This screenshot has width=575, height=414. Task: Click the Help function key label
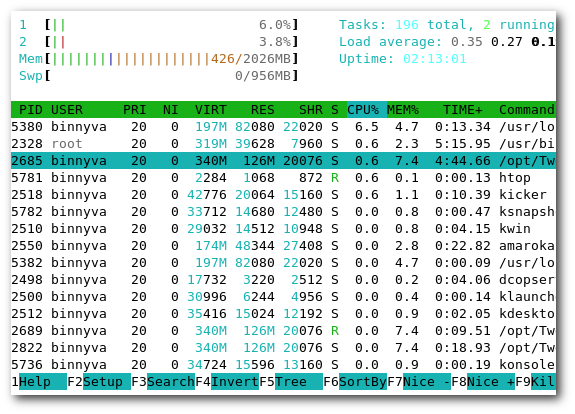coord(43,382)
